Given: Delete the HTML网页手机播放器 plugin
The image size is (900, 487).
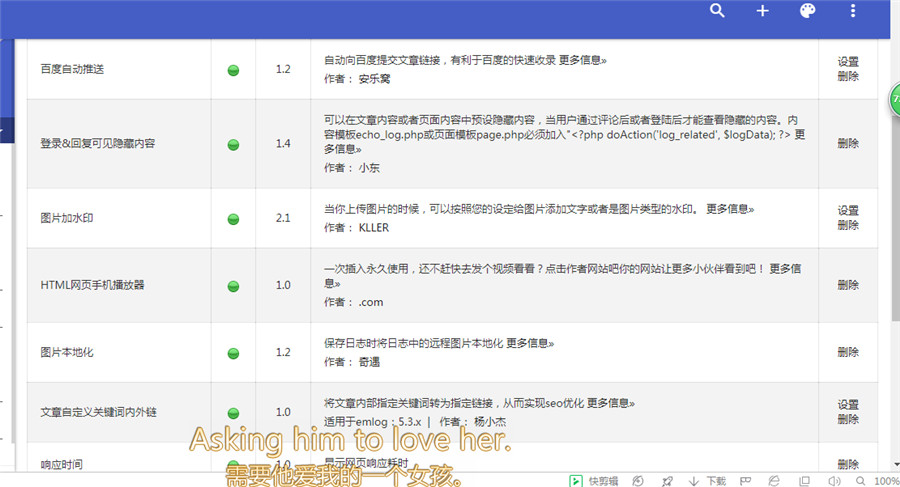Looking at the screenshot, I should point(848,285).
